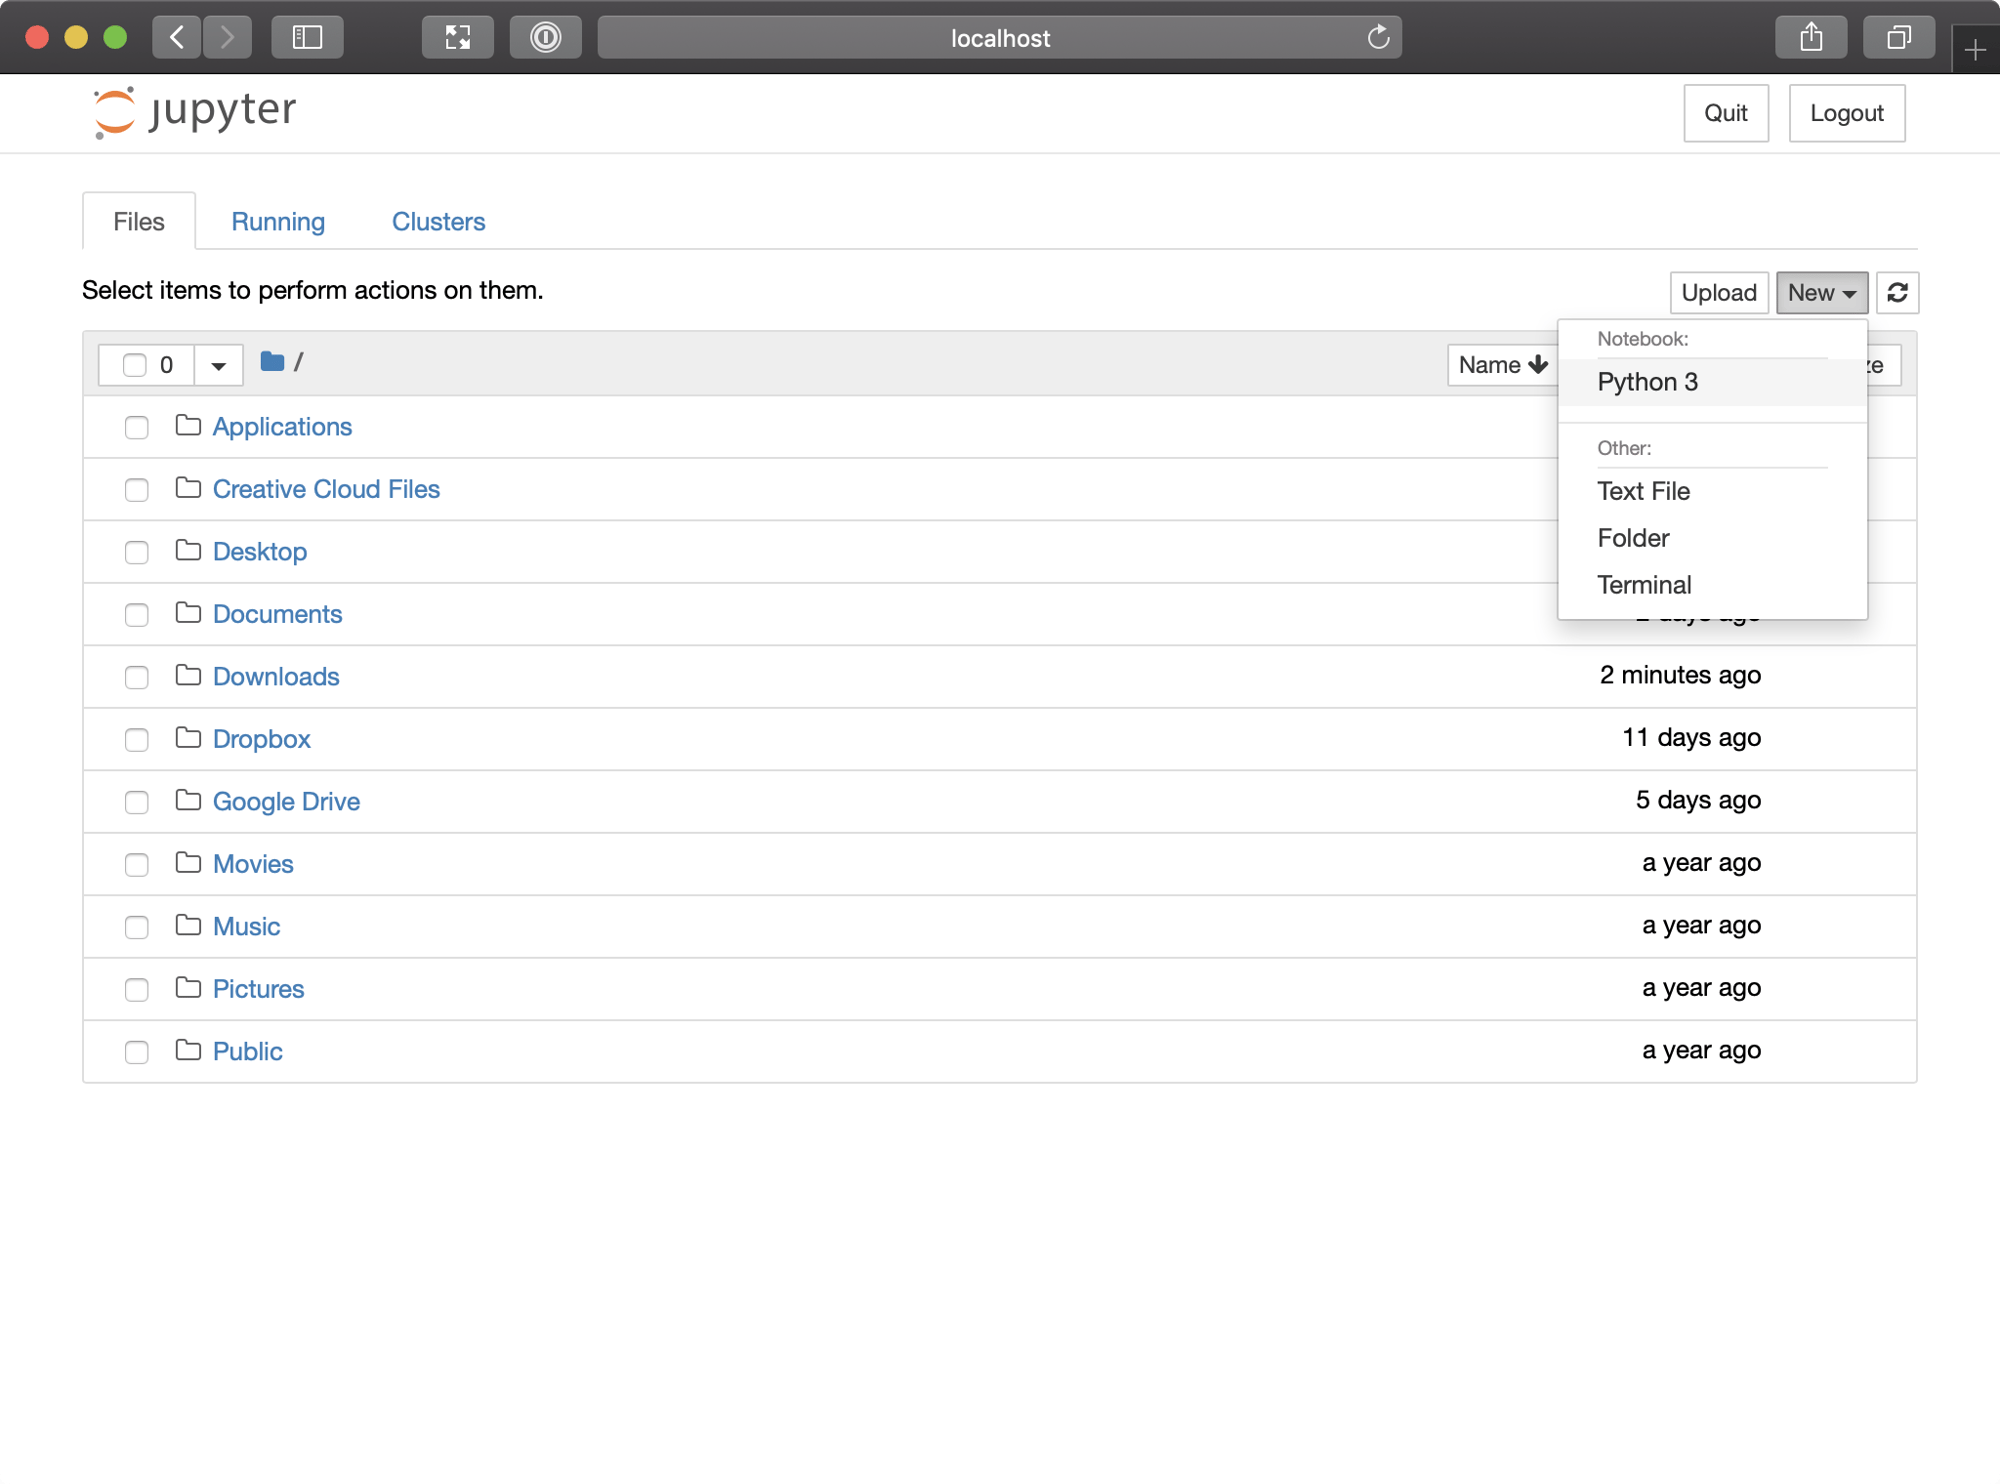Click the Jupyter logo
The height and width of the screenshot is (1484, 2000).
pyautogui.click(x=193, y=111)
